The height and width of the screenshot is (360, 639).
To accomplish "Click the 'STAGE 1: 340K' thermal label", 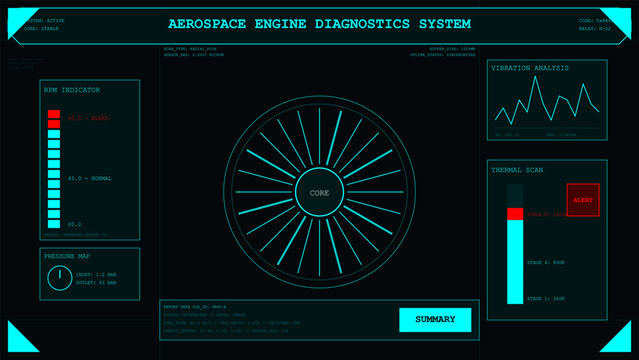I will [x=546, y=298].
